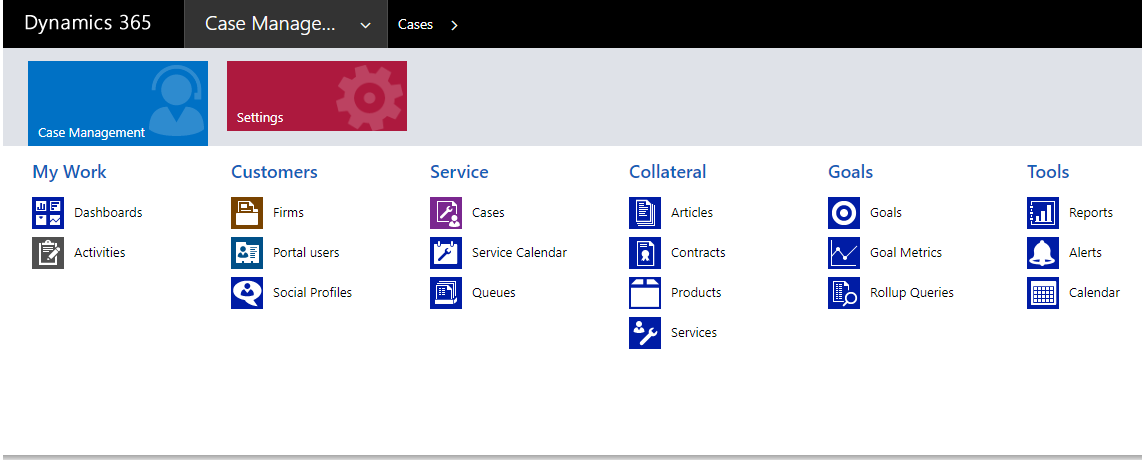1142x460 pixels.
Task: Open the Firms folder icon
Action: coord(247,213)
